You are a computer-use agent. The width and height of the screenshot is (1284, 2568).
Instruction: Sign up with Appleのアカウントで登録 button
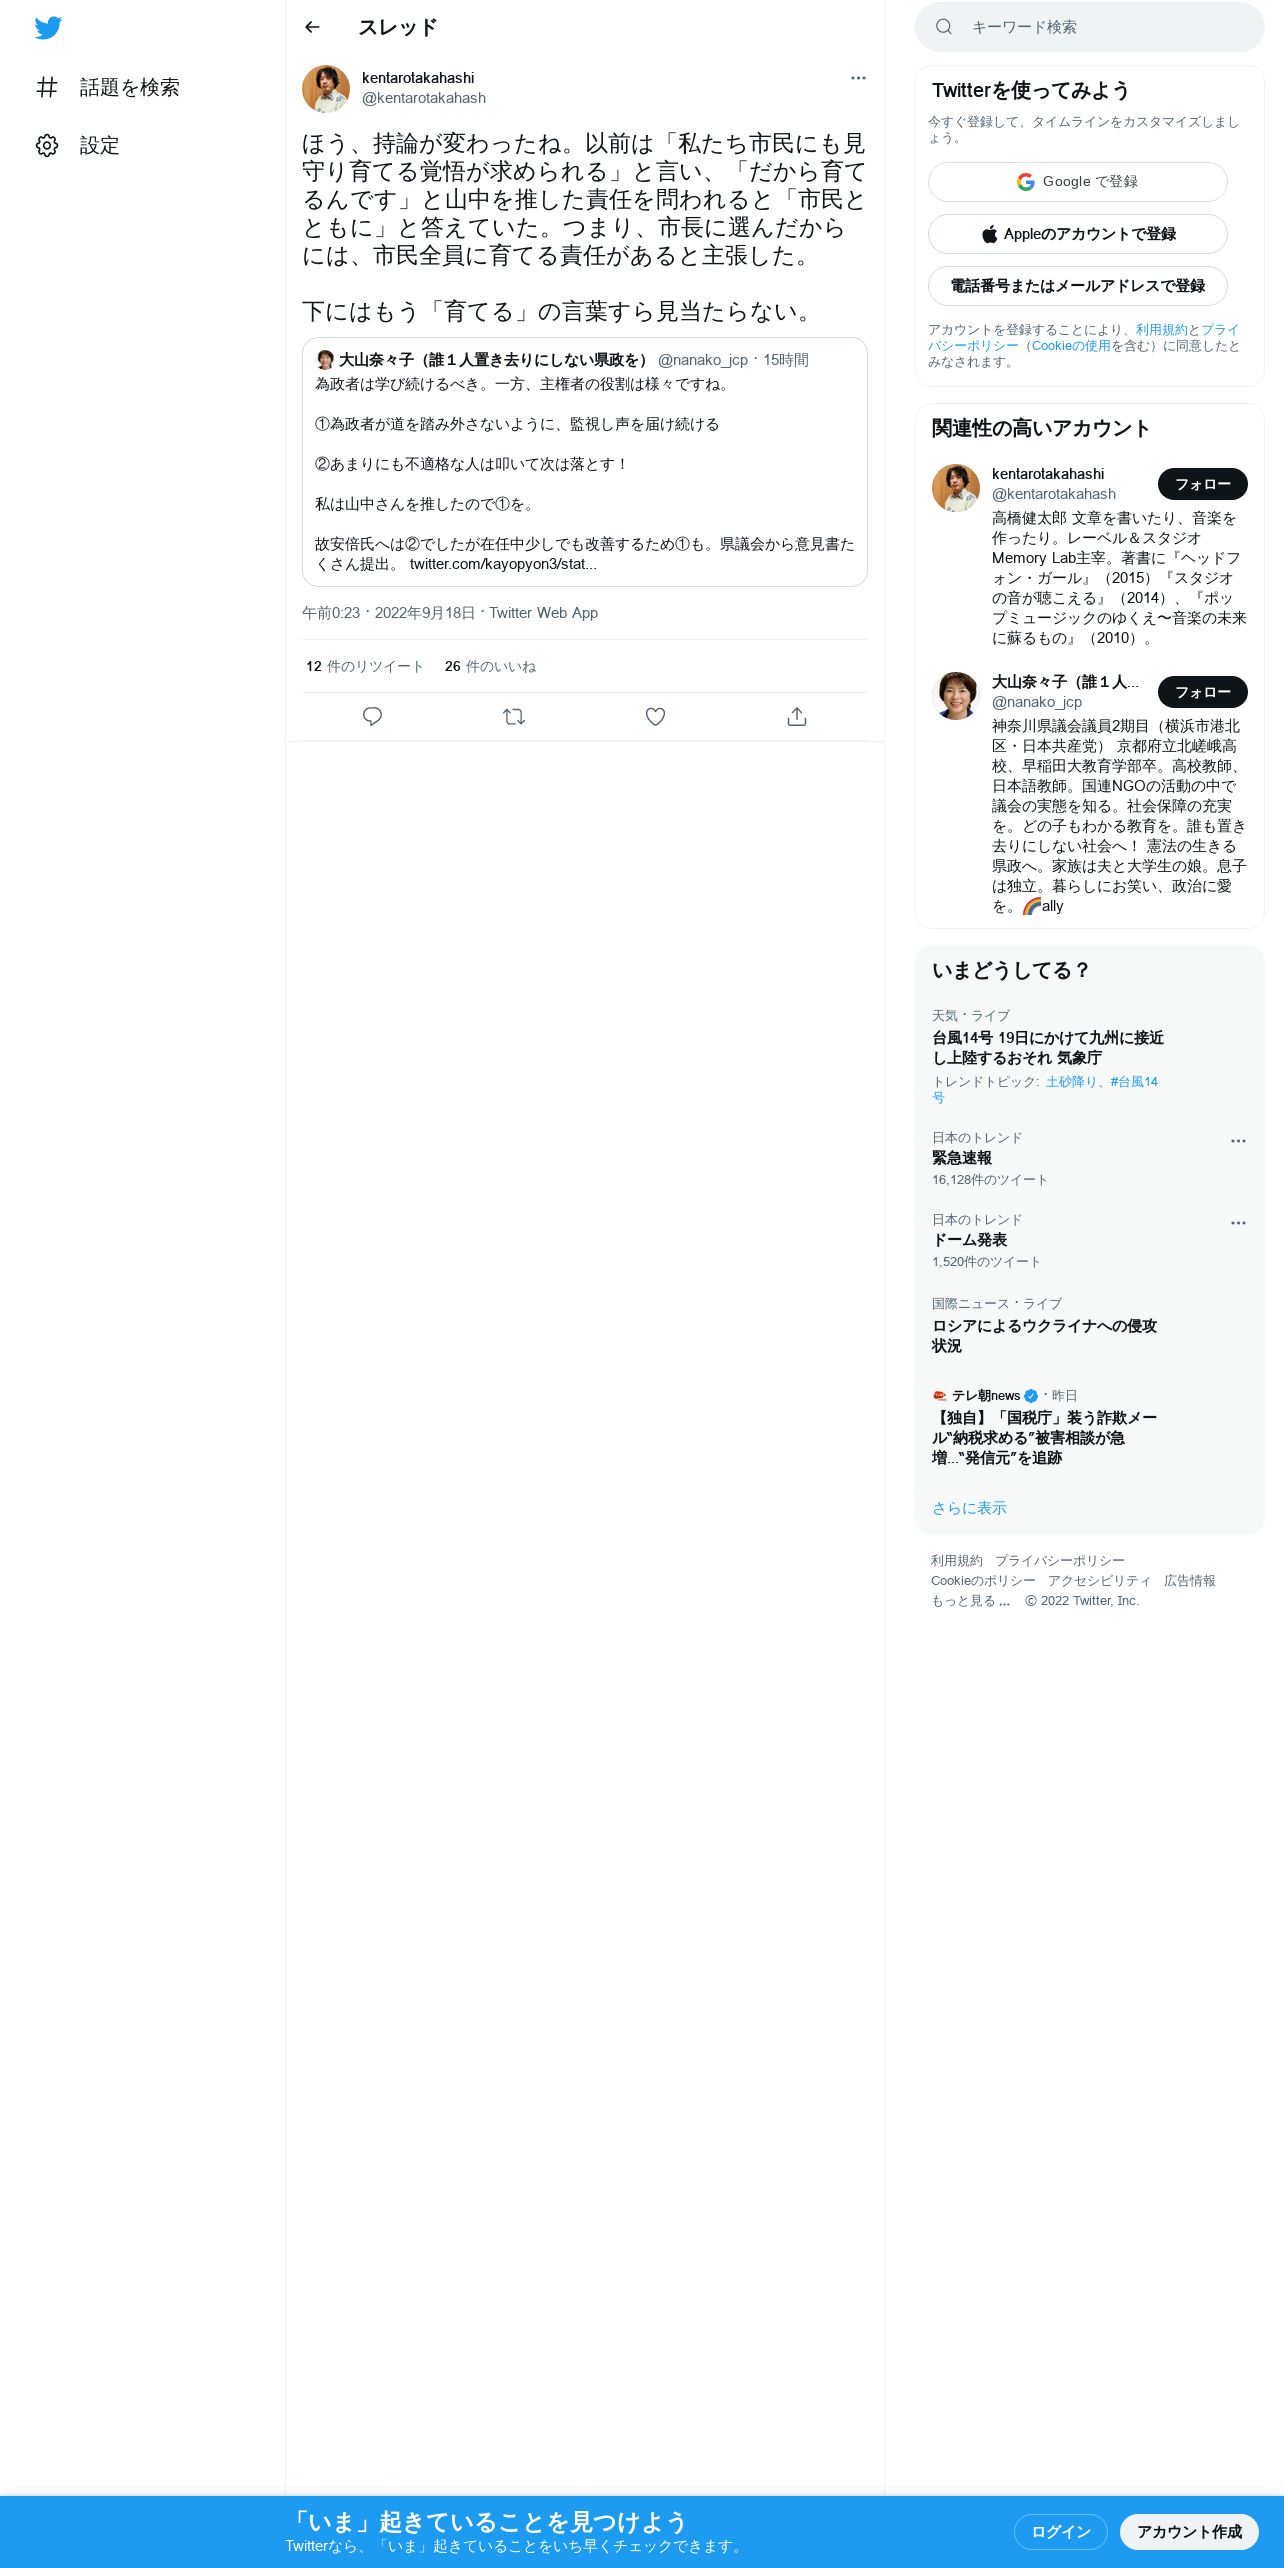tap(1078, 234)
